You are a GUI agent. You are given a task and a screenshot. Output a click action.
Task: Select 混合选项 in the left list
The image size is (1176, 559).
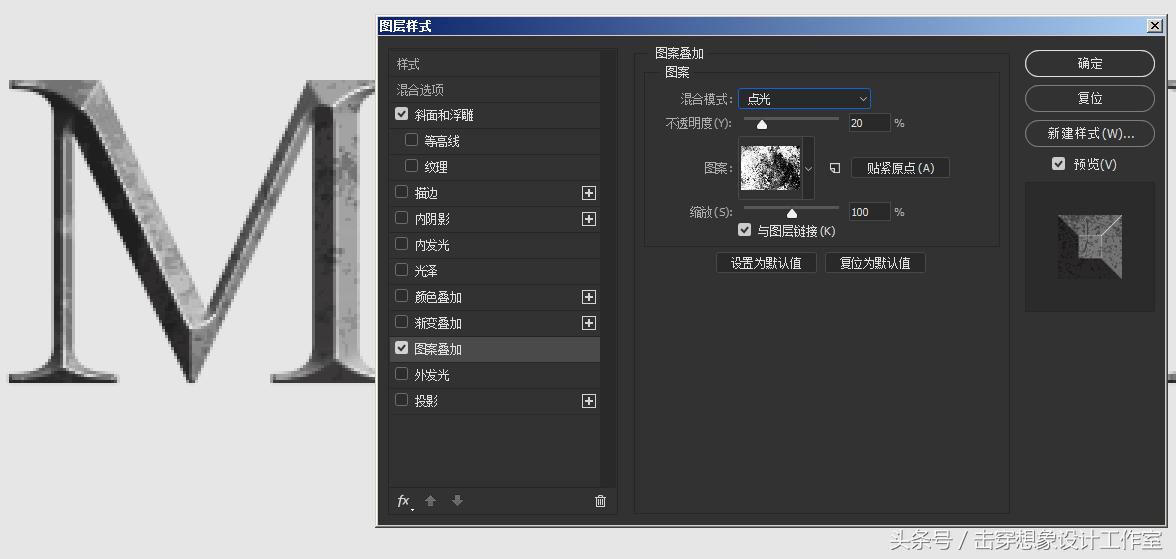495,90
